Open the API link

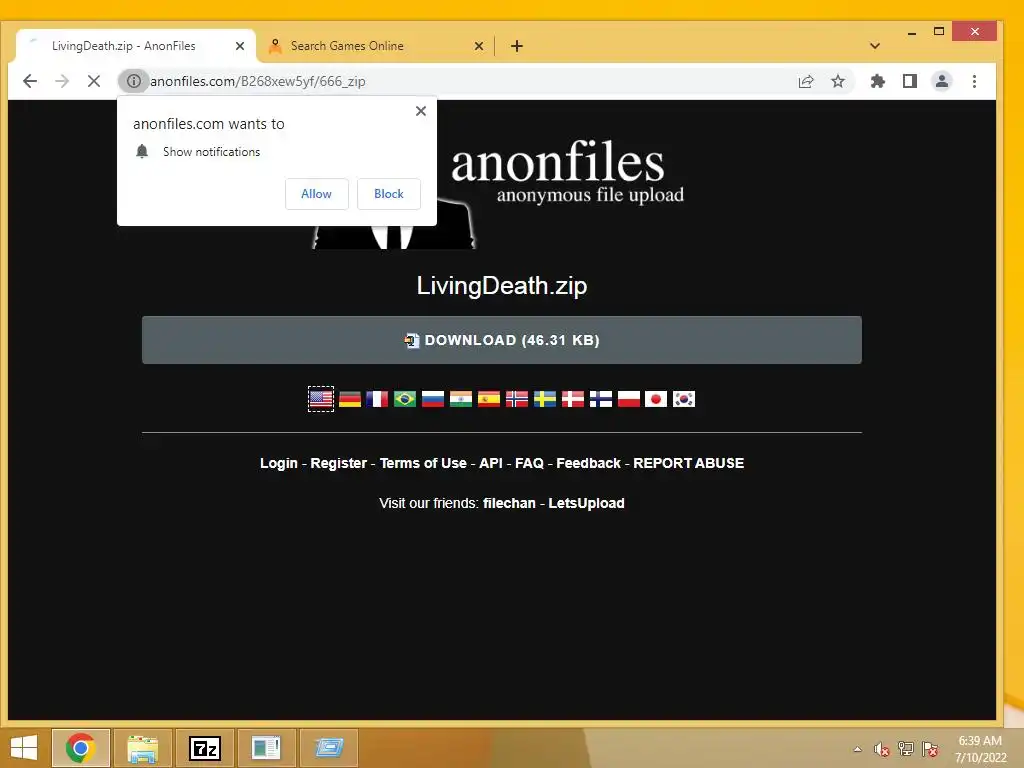(491, 463)
